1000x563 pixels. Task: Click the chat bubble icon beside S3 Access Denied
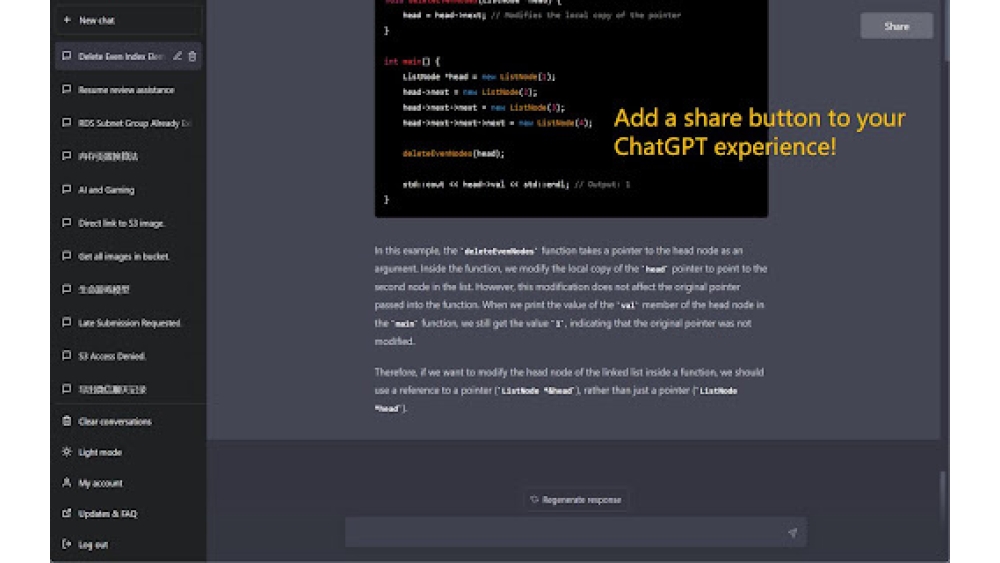pyautogui.click(x=66, y=355)
